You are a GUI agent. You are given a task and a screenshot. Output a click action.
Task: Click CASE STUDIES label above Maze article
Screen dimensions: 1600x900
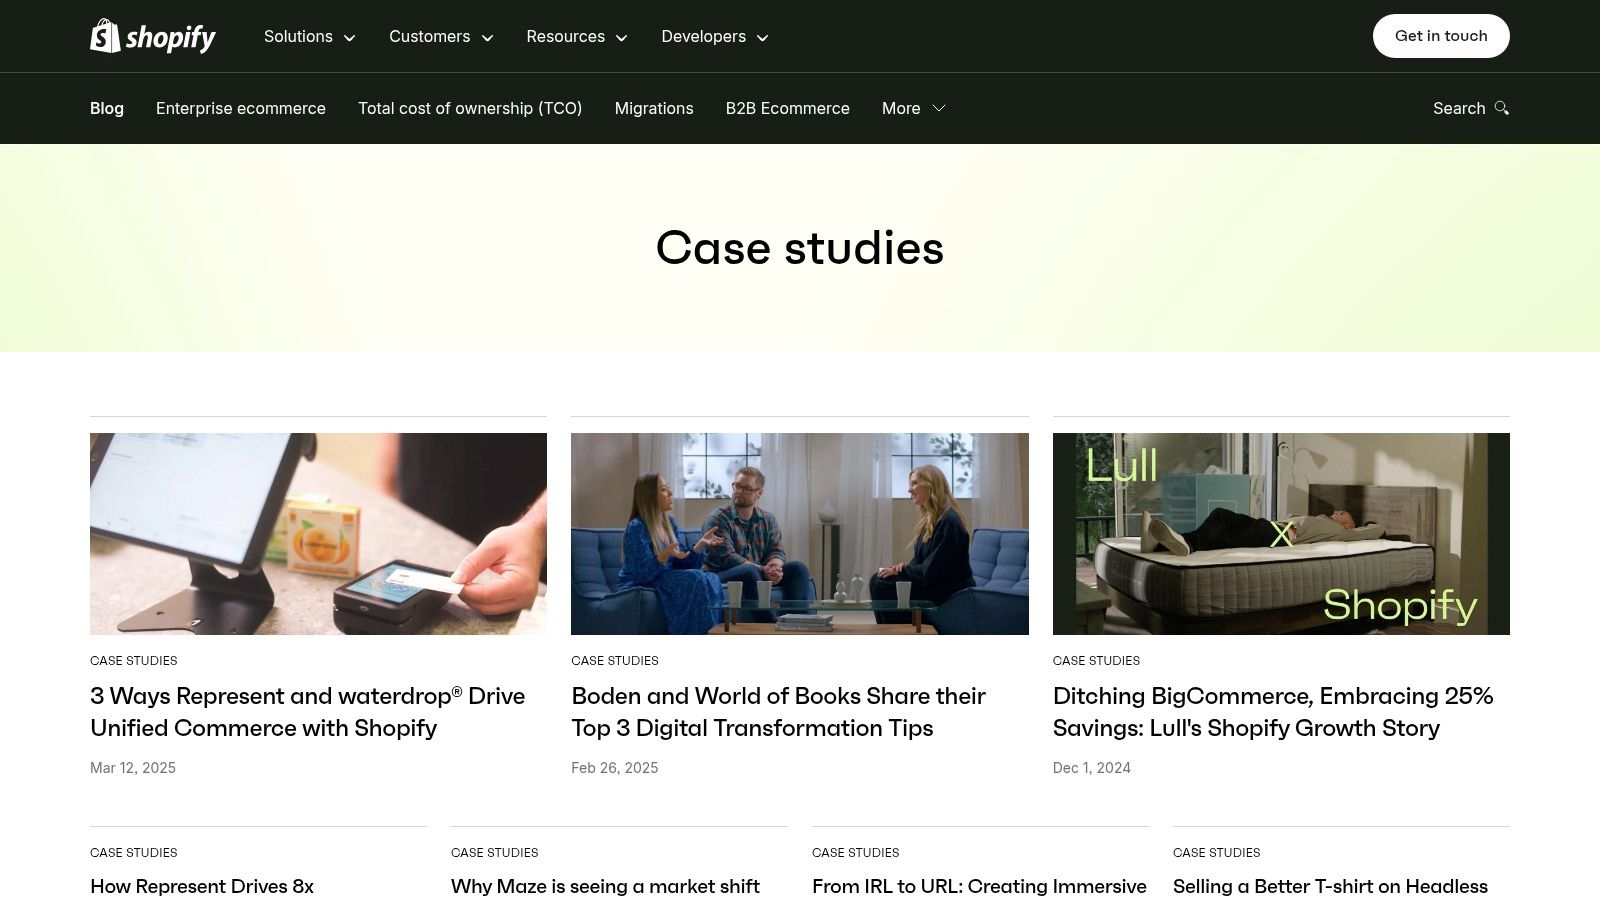495,853
